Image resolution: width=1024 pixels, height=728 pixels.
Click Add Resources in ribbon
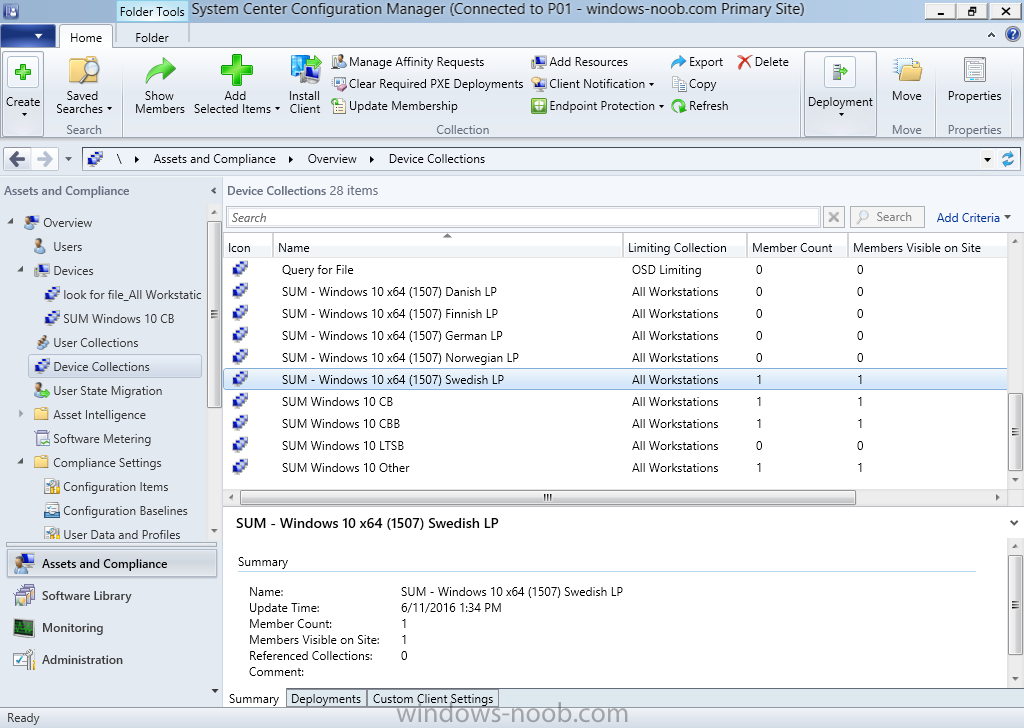579,62
